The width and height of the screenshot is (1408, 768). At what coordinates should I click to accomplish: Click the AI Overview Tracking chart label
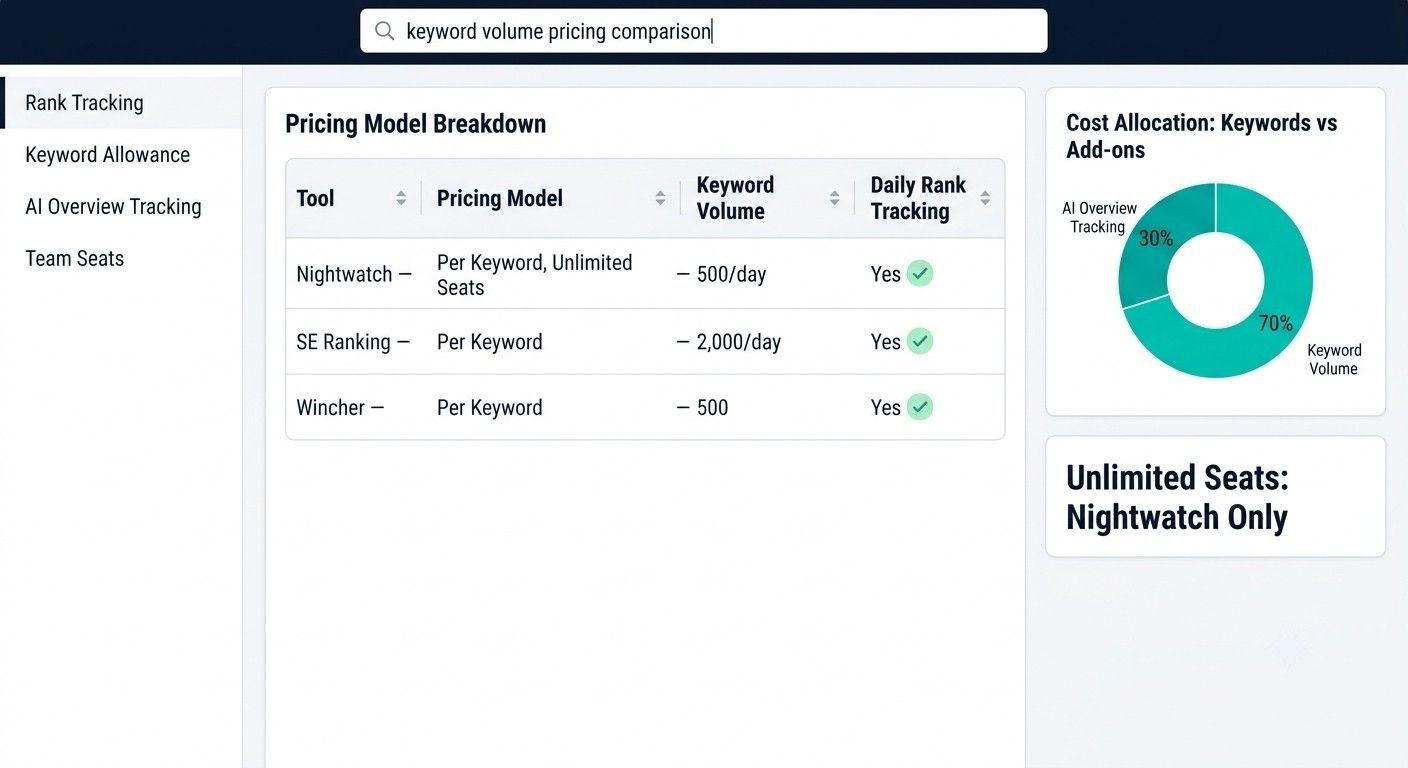pyautogui.click(x=1099, y=218)
